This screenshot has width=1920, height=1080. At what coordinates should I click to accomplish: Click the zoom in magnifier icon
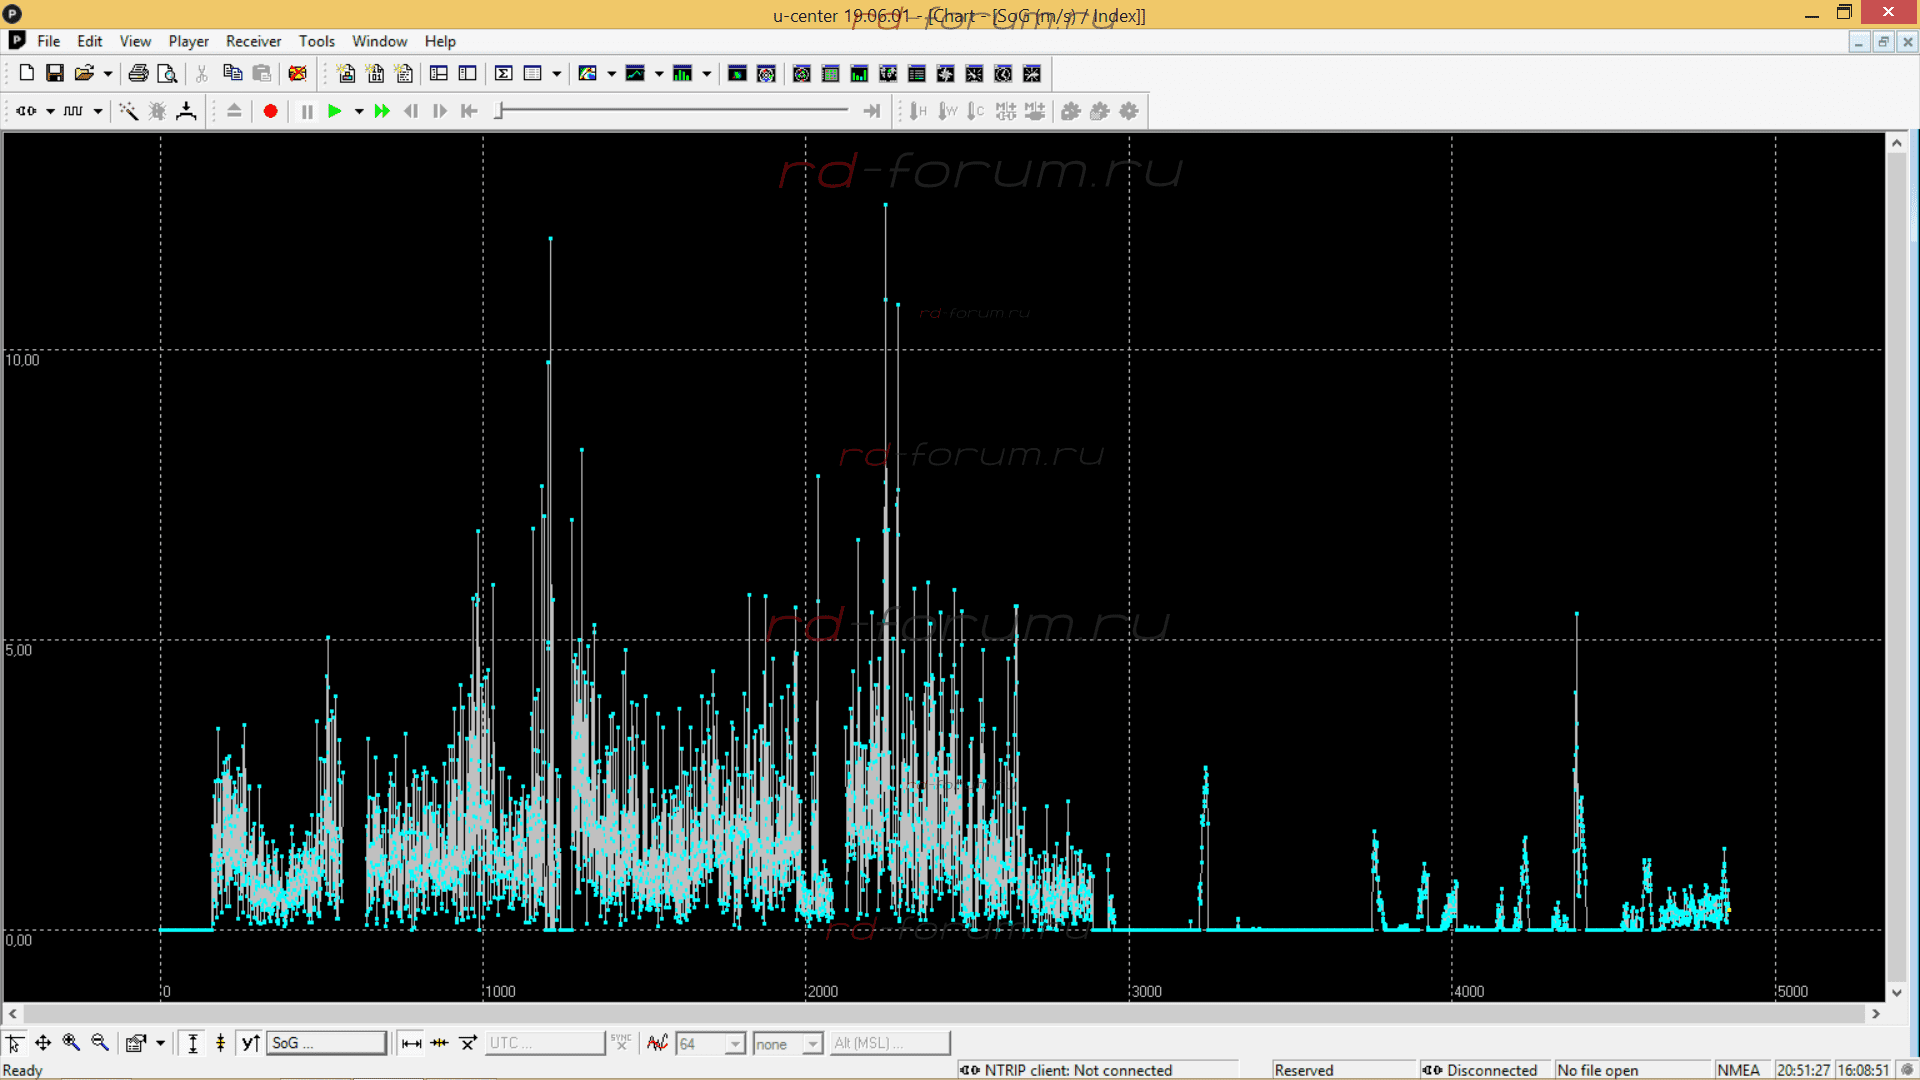pyautogui.click(x=71, y=1043)
